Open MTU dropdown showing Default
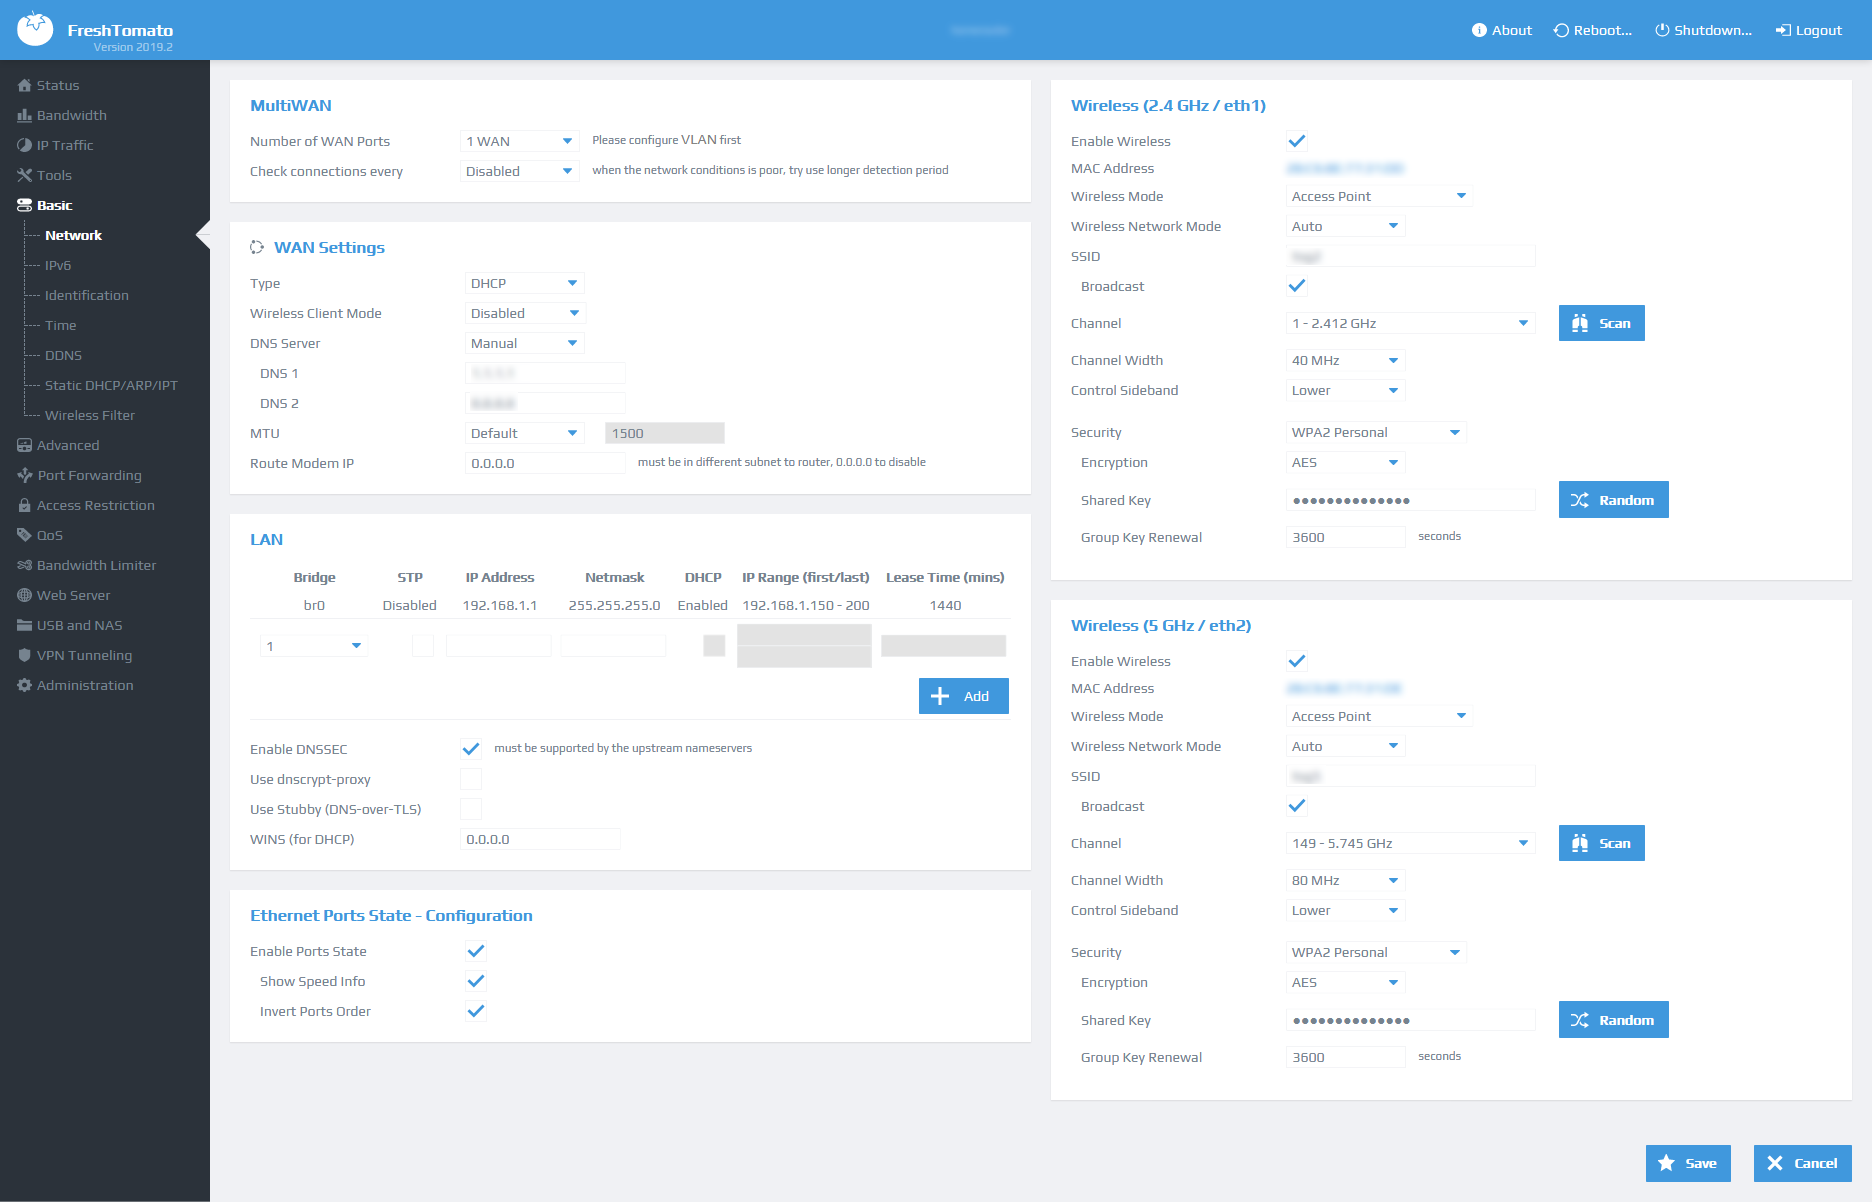Screen dimensions: 1872x1202 click(525, 433)
